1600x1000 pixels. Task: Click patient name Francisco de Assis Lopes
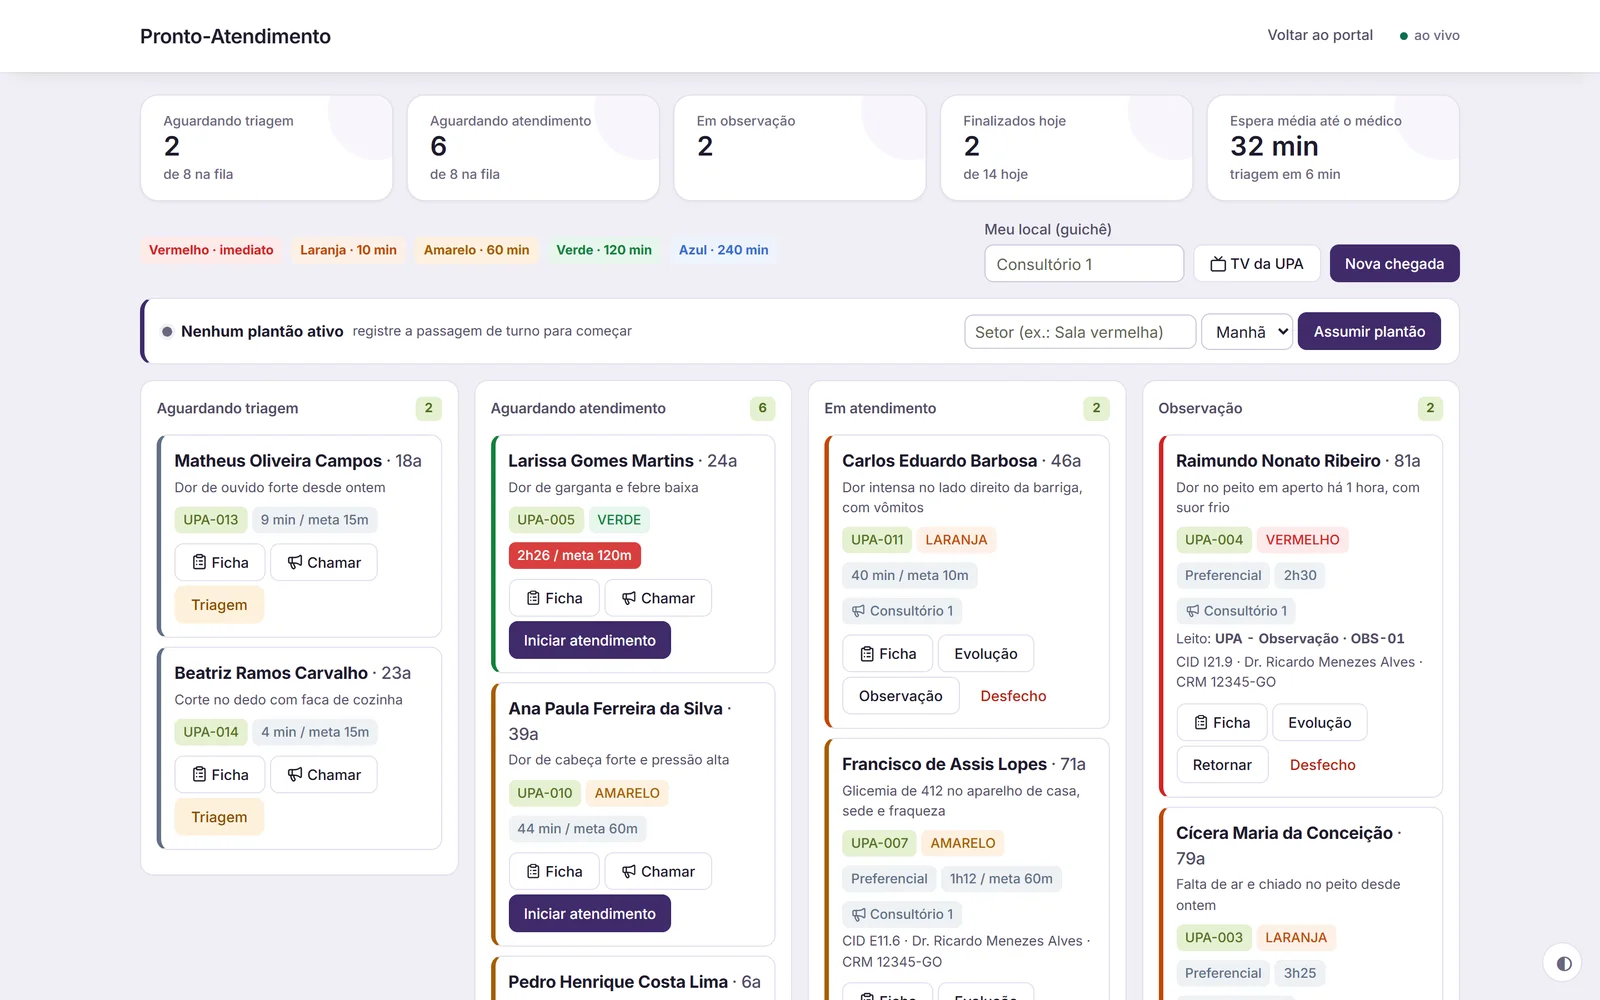pyautogui.click(x=944, y=764)
